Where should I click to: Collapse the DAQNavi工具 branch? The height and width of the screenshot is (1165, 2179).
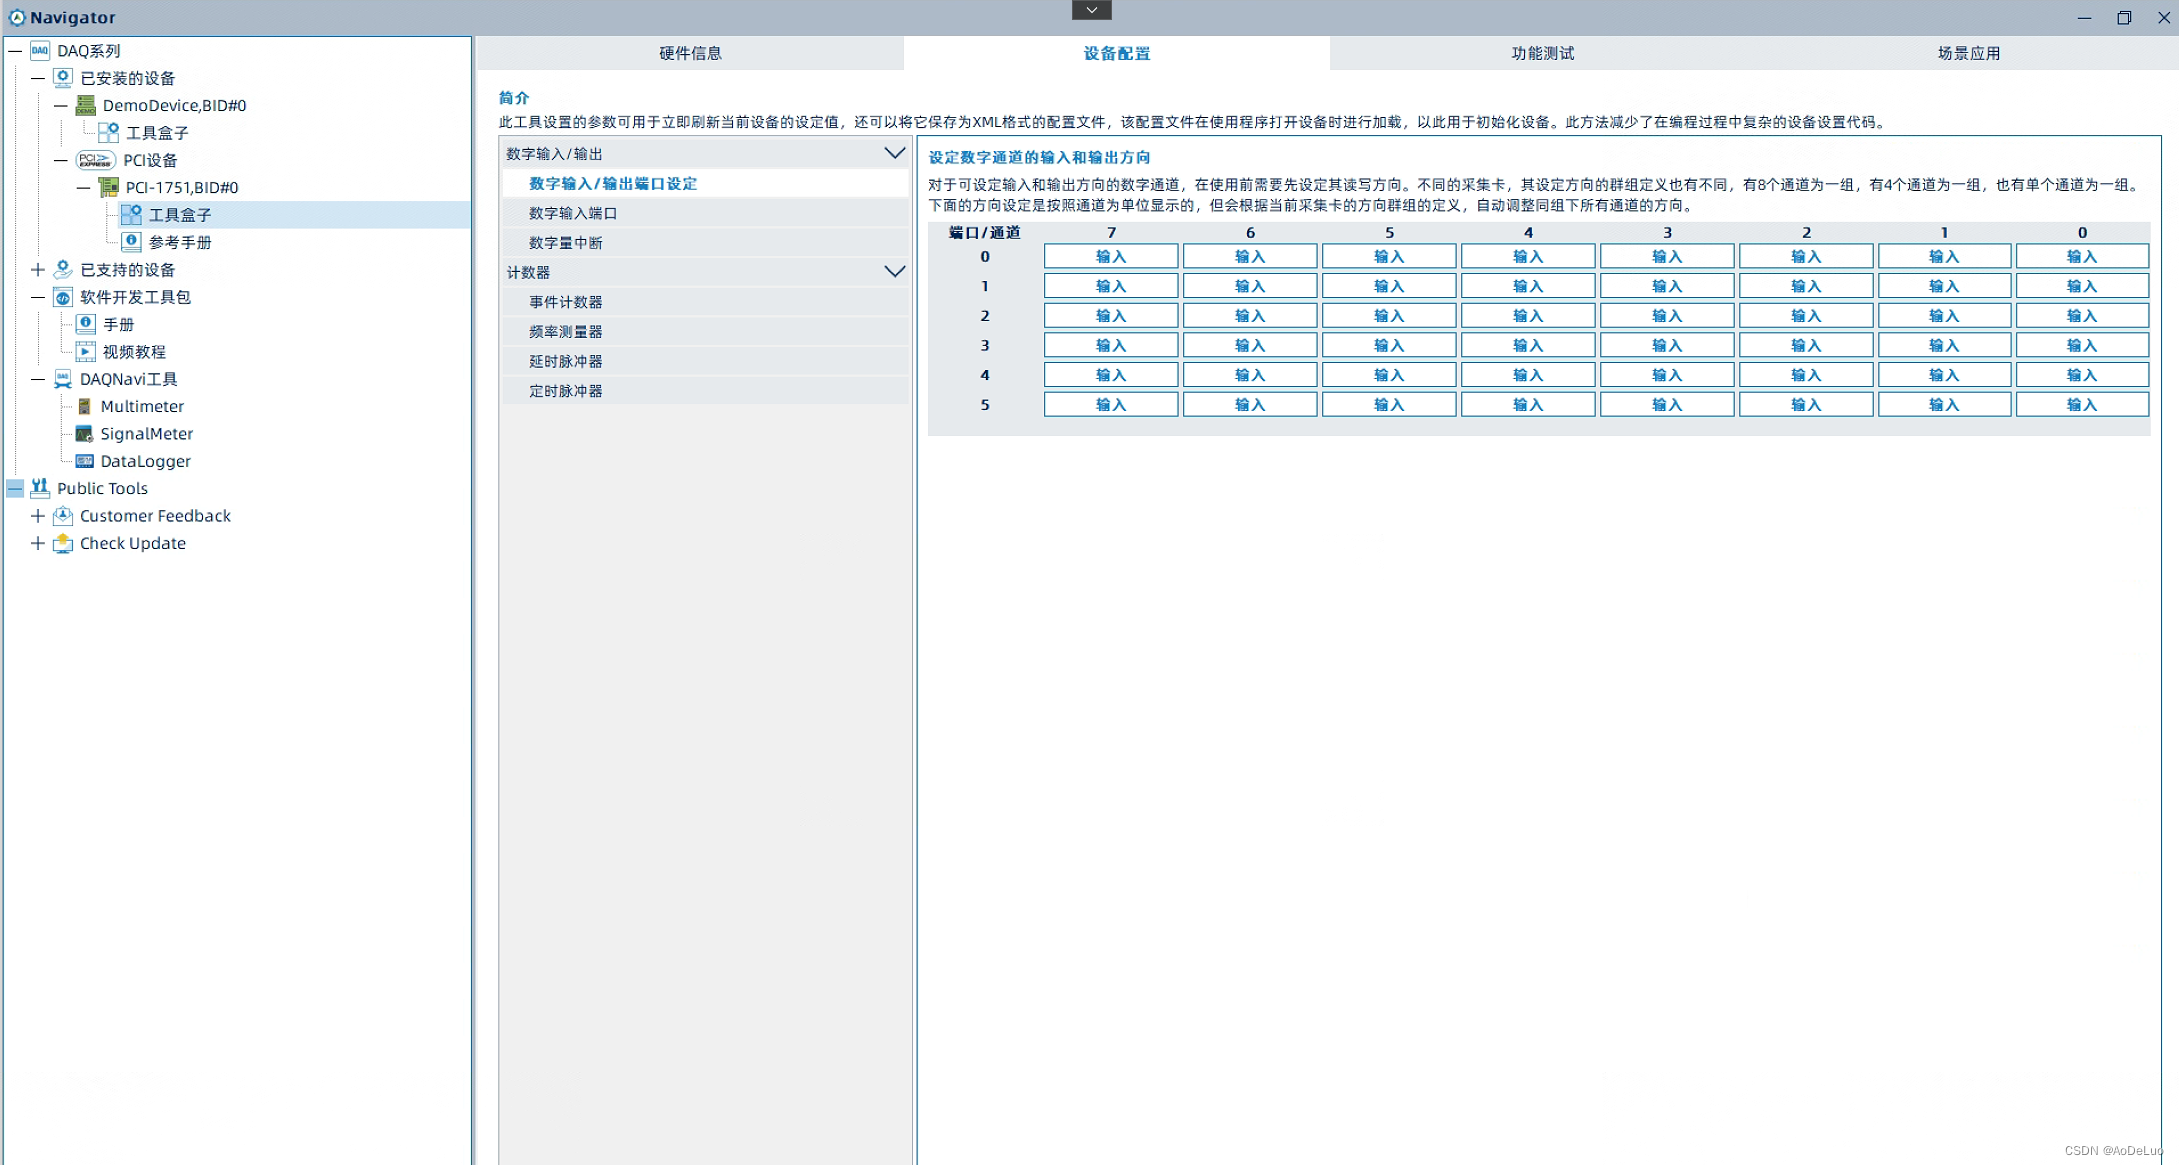pyautogui.click(x=38, y=379)
